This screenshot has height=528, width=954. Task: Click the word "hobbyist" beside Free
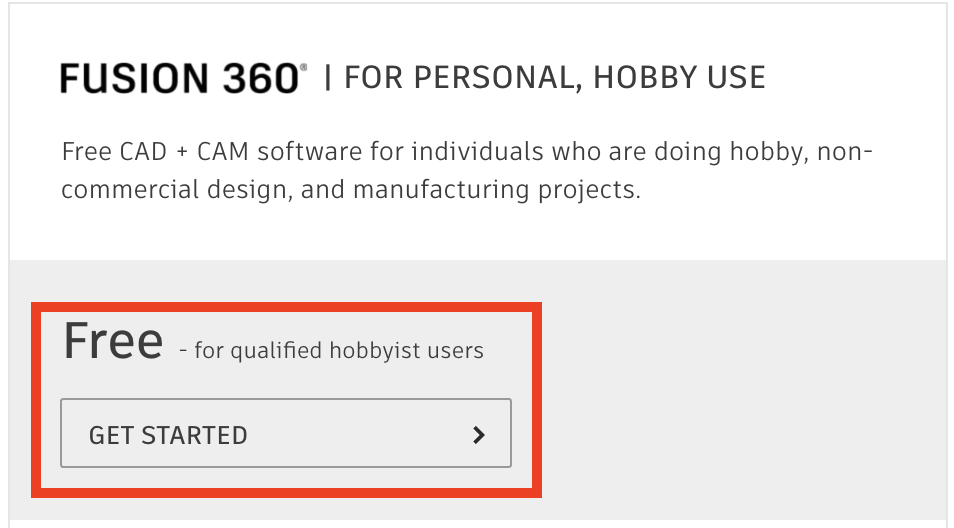click(366, 351)
